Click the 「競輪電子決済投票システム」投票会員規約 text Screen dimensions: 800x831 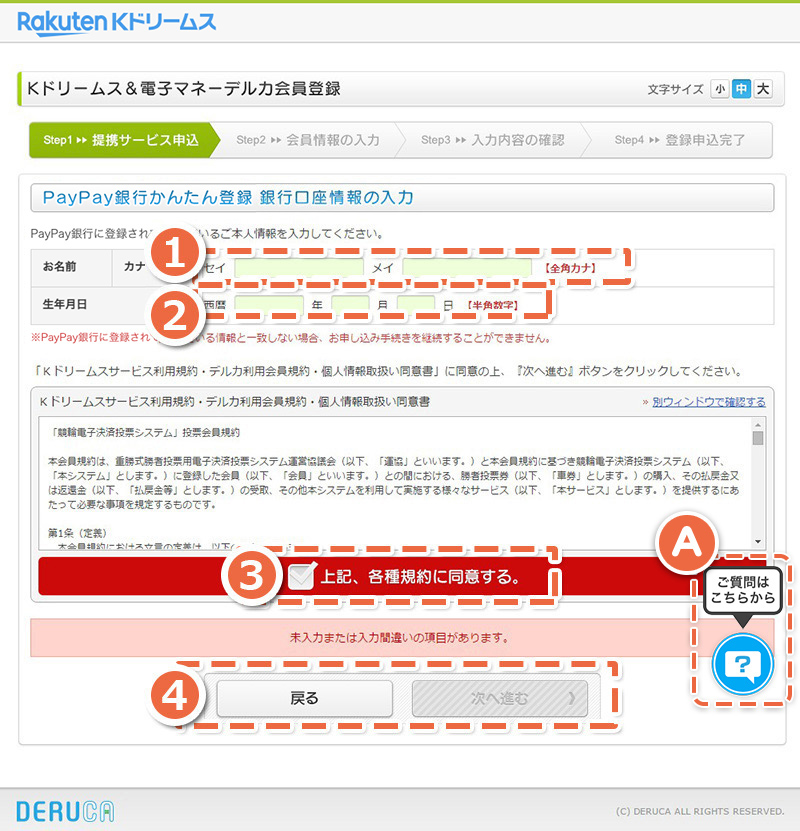pyautogui.click(x=144, y=432)
